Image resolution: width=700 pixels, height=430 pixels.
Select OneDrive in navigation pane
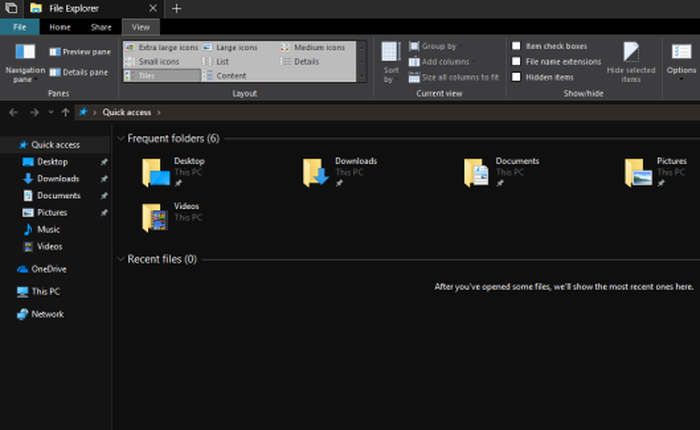pyautogui.click(x=49, y=269)
